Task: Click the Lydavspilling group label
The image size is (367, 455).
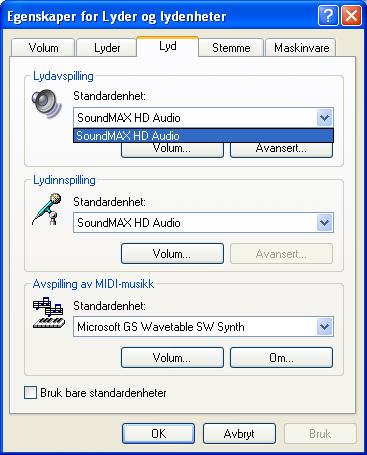Action: [x=63, y=76]
